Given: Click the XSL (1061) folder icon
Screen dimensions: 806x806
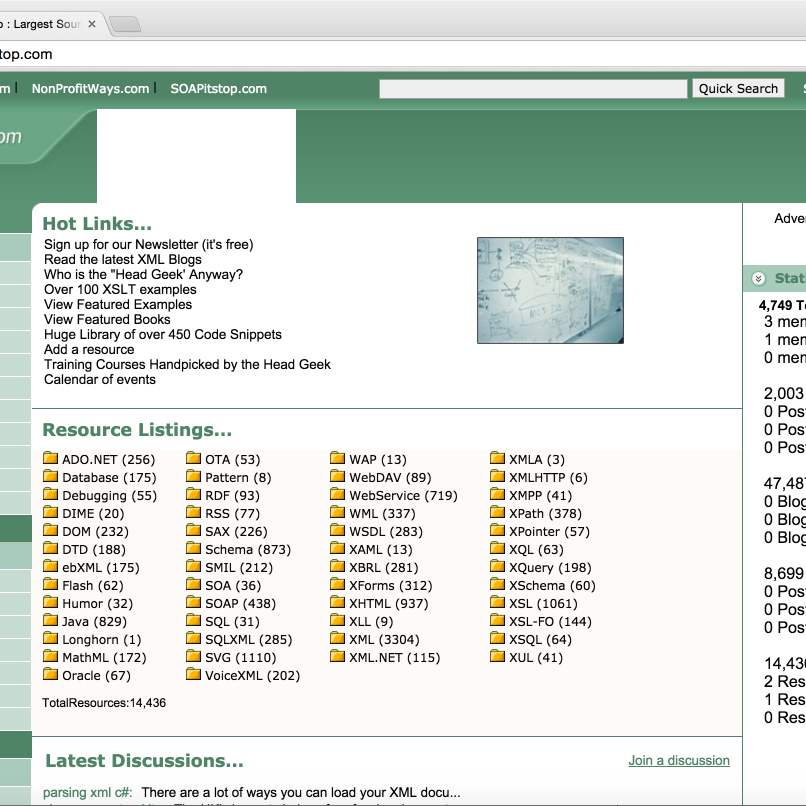Looking at the screenshot, I should point(497,601).
